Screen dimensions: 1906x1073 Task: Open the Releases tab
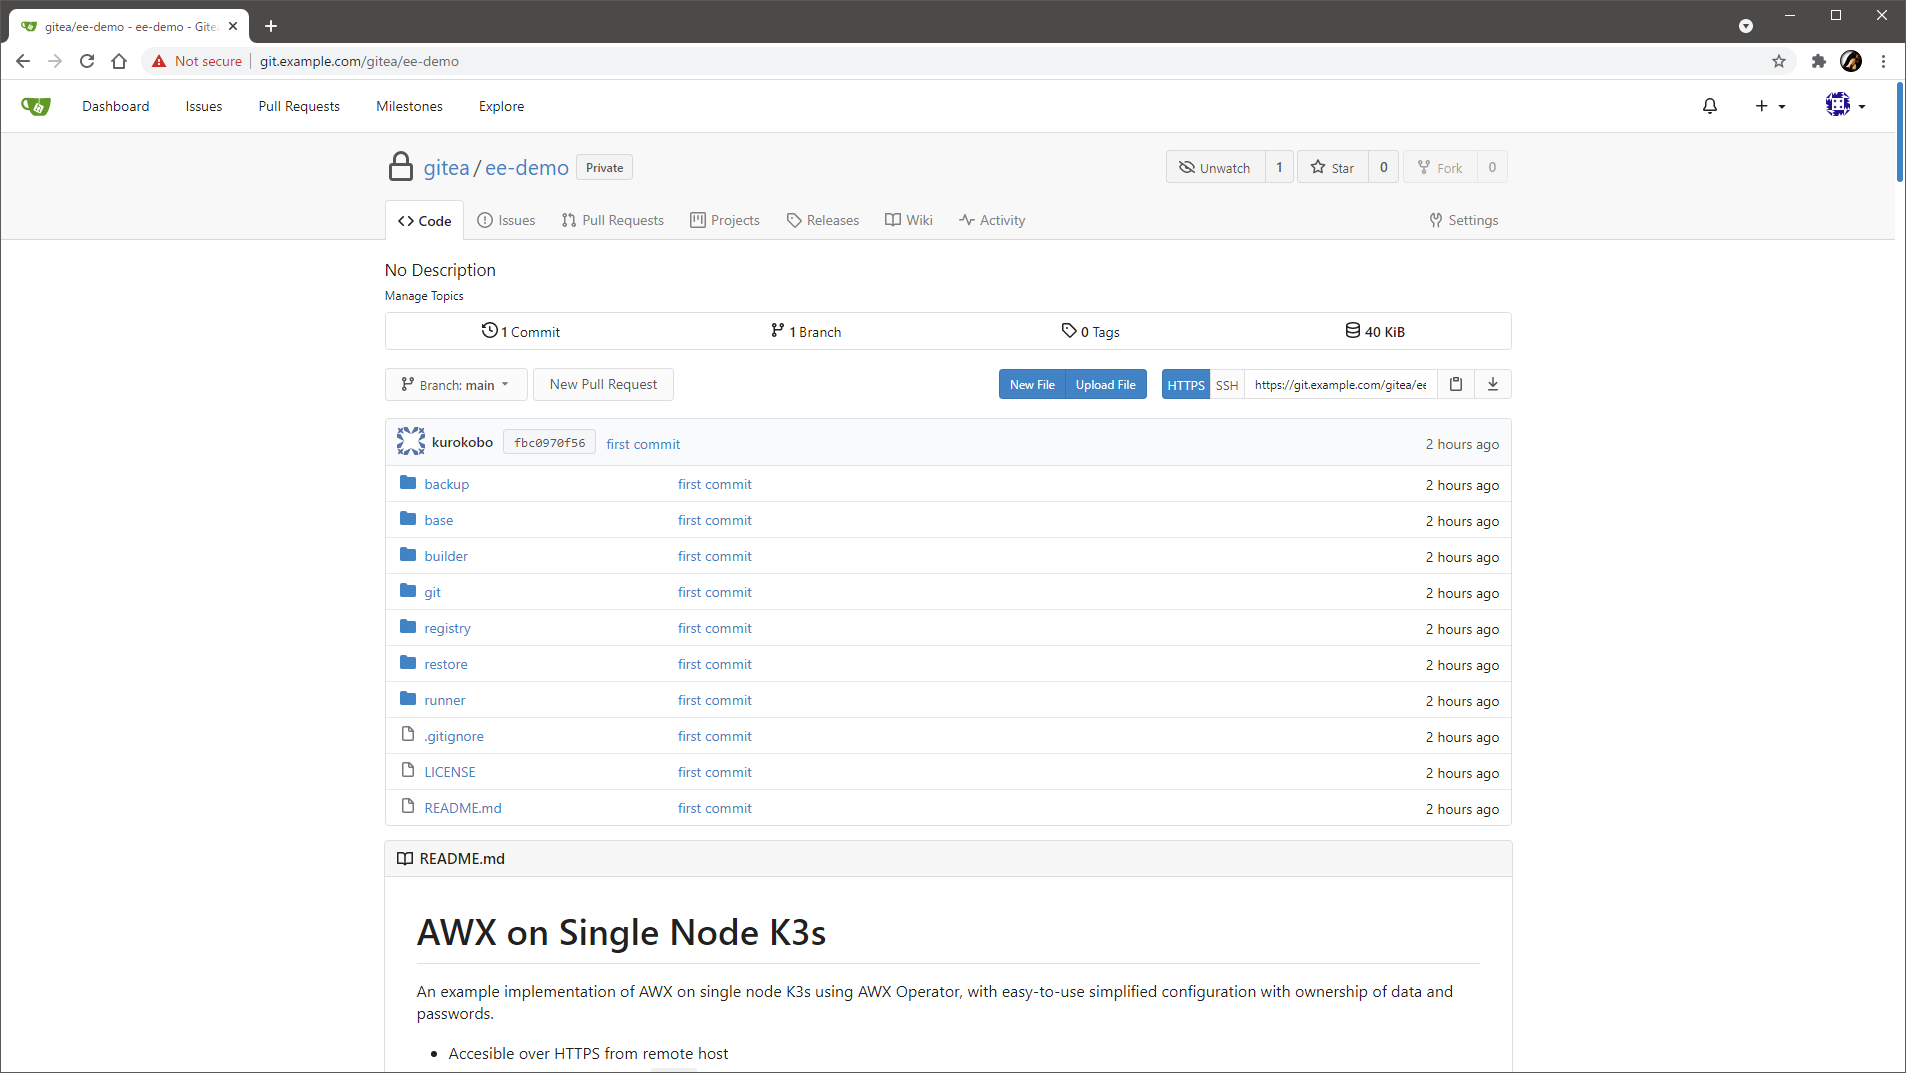point(822,220)
